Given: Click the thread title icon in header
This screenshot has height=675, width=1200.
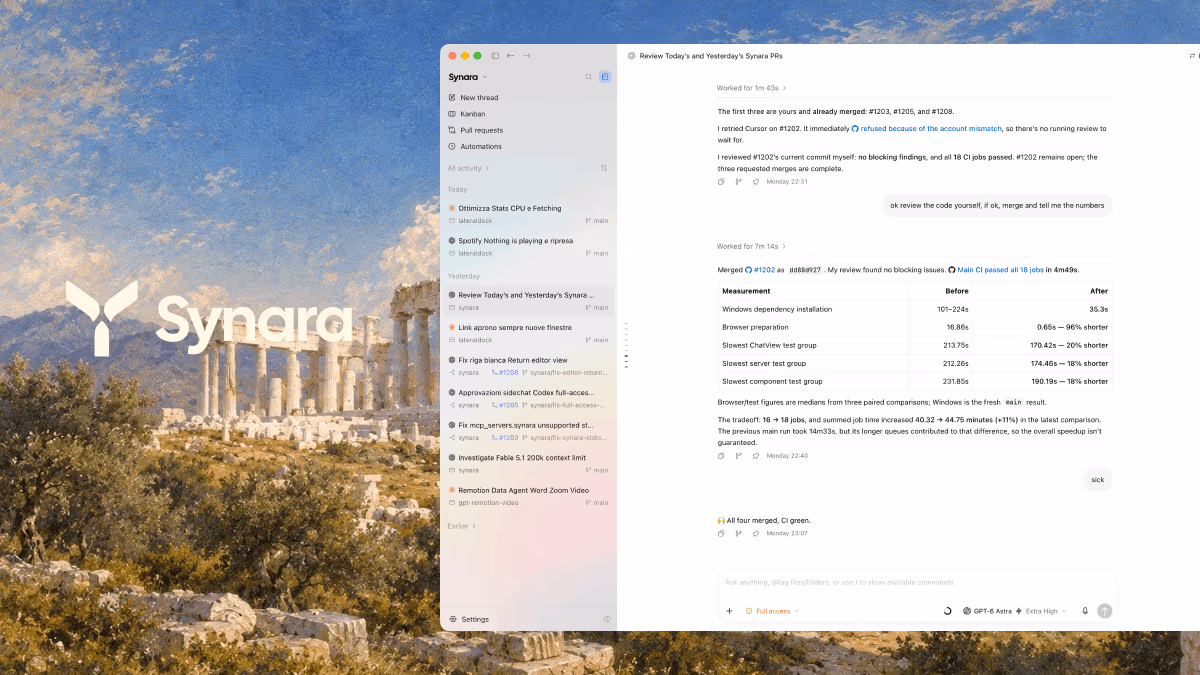Looking at the screenshot, I should pos(631,56).
